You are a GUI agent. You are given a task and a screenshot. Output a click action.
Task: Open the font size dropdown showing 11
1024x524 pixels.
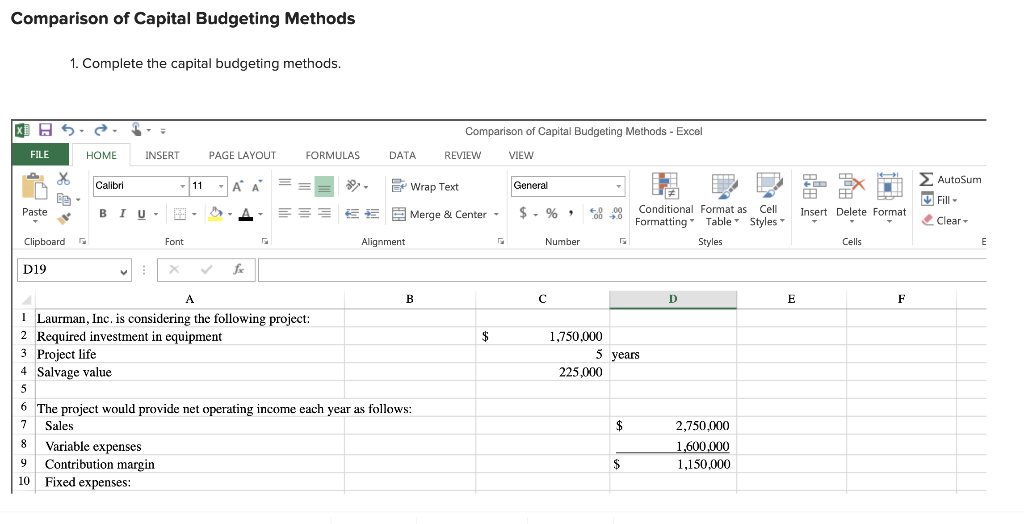pos(221,186)
